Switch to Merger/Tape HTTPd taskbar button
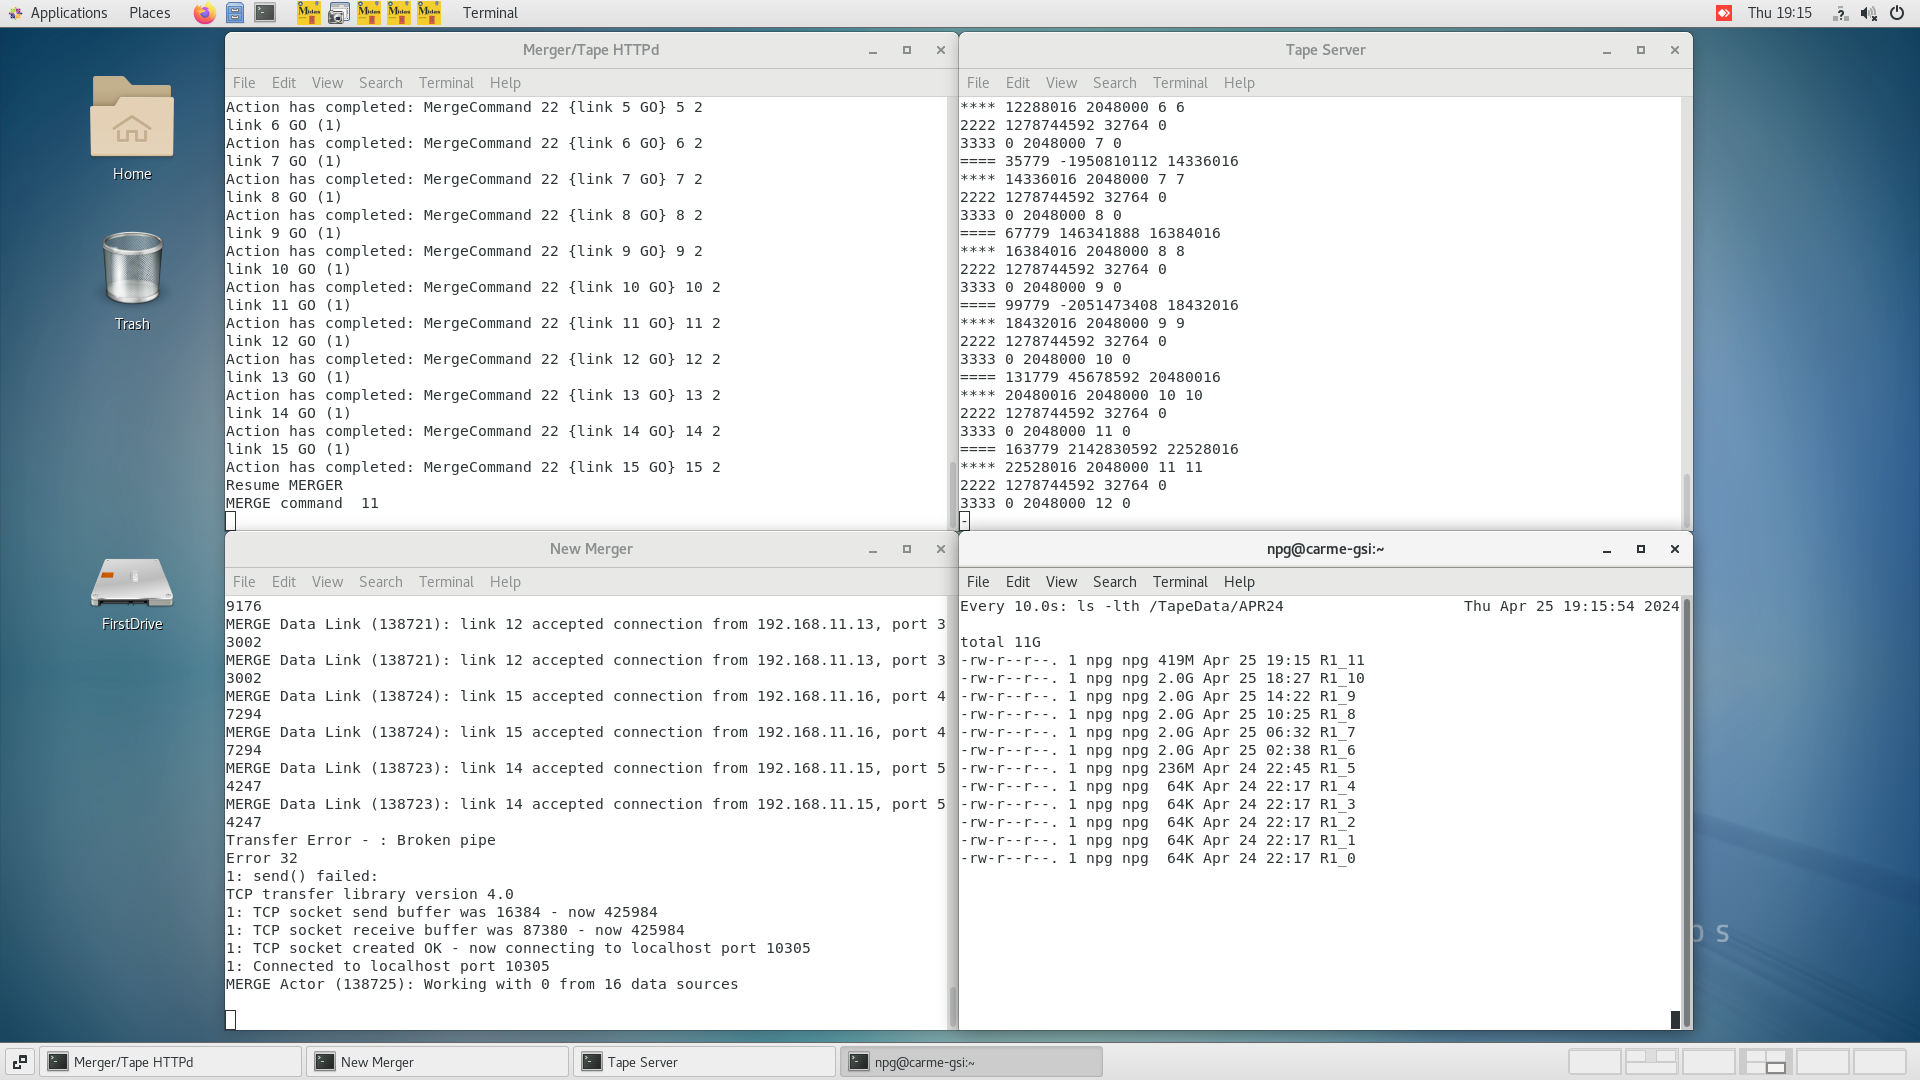1920x1080 pixels. point(170,1062)
